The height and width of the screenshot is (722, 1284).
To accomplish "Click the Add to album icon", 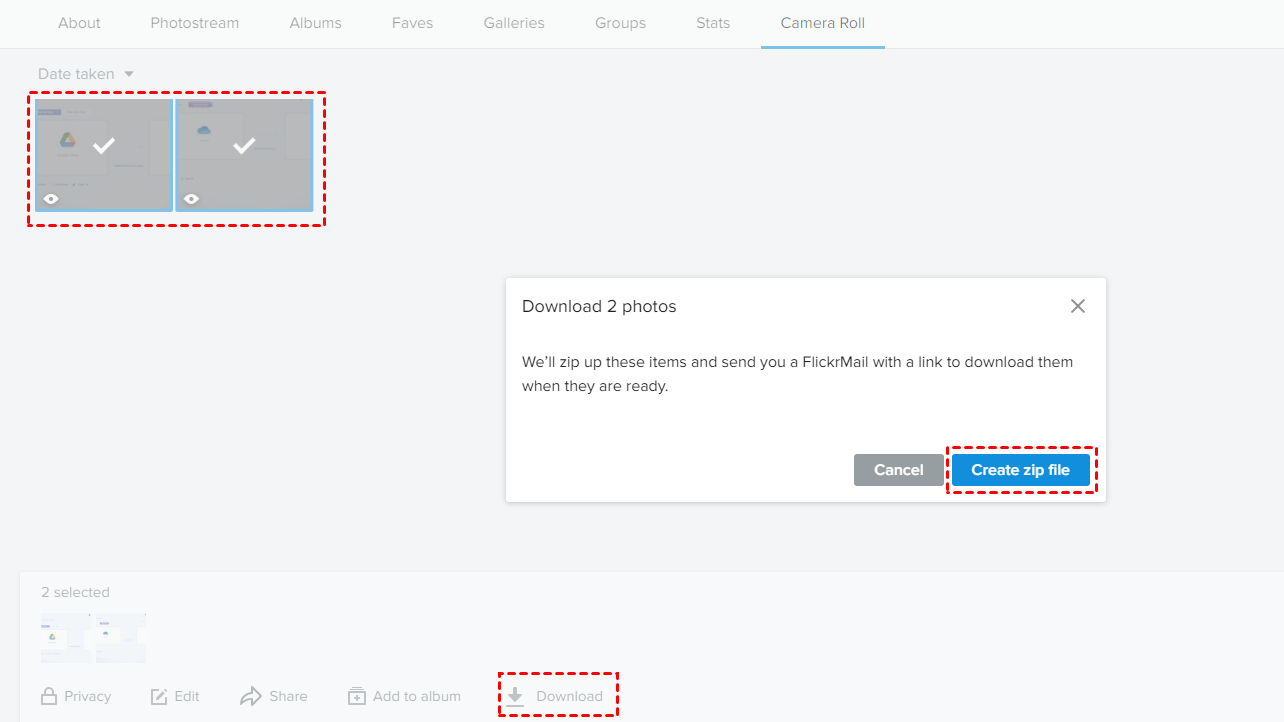I will point(357,696).
